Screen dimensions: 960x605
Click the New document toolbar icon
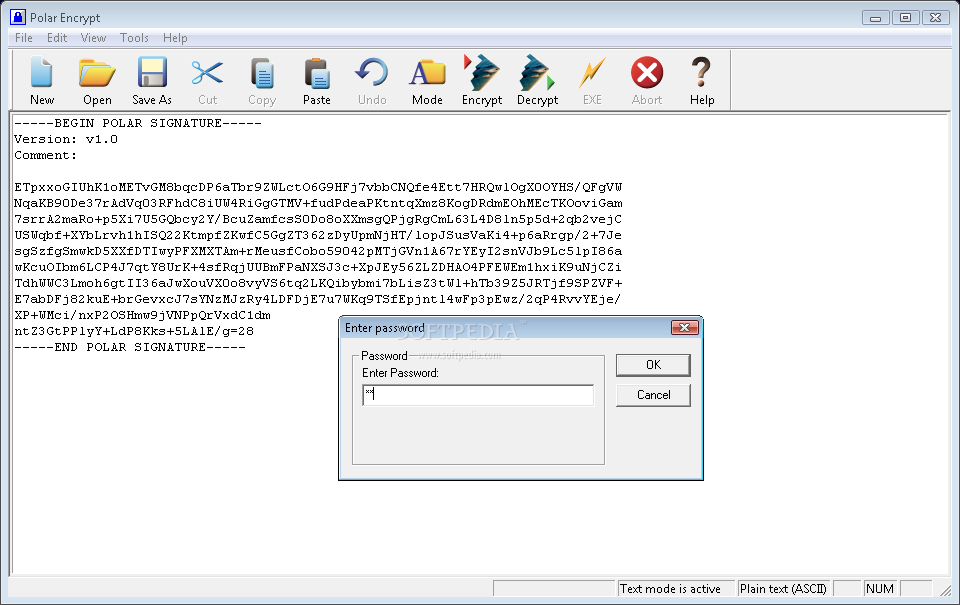click(42, 73)
